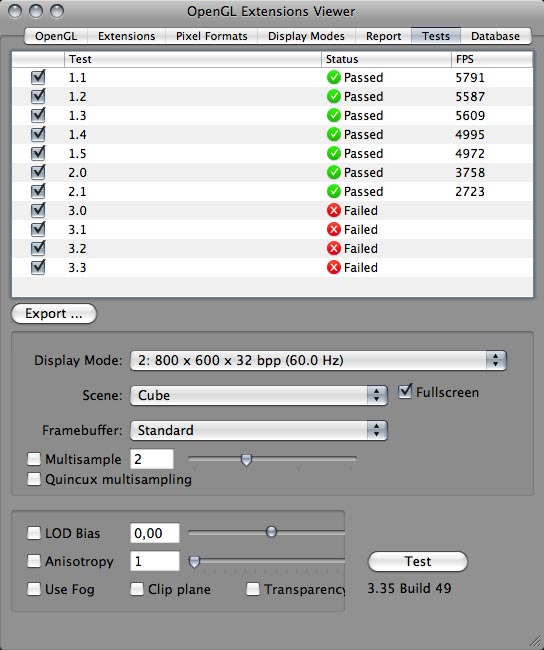Click the 3.35 Build 49 version text
The width and height of the screenshot is (544, 650).
pos(409,588)
